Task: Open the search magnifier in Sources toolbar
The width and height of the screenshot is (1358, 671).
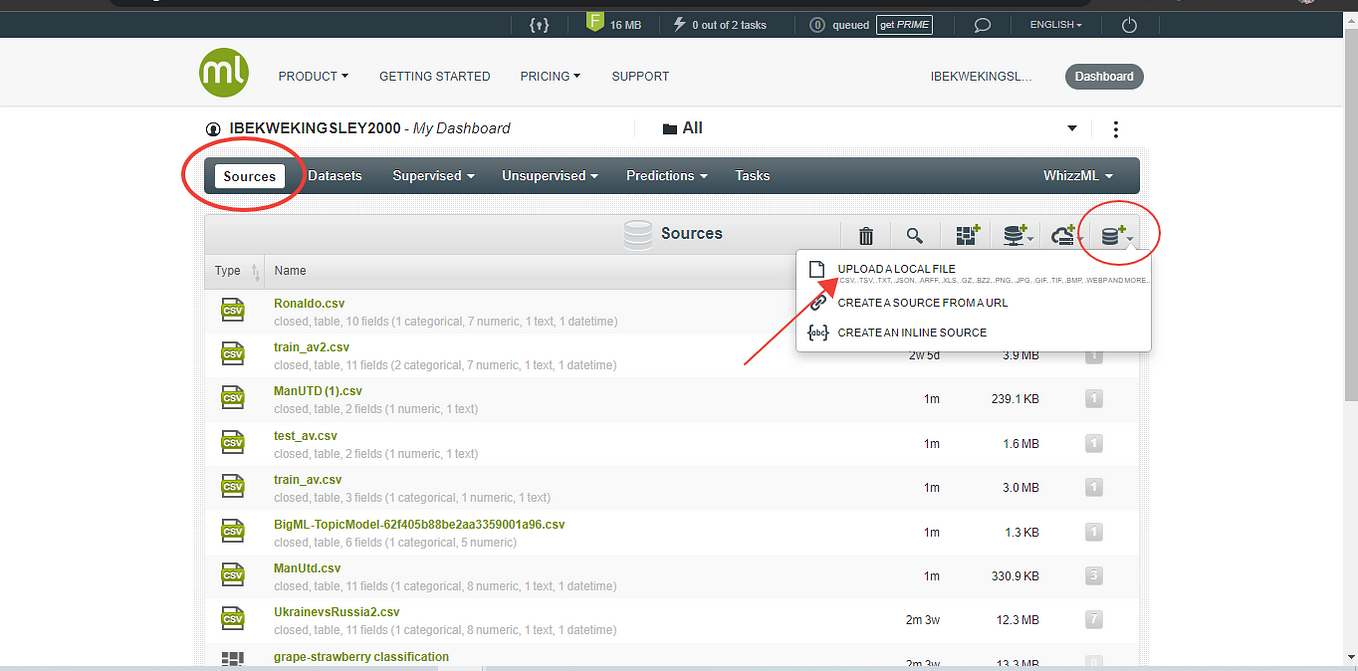Action: click(914, 235)
